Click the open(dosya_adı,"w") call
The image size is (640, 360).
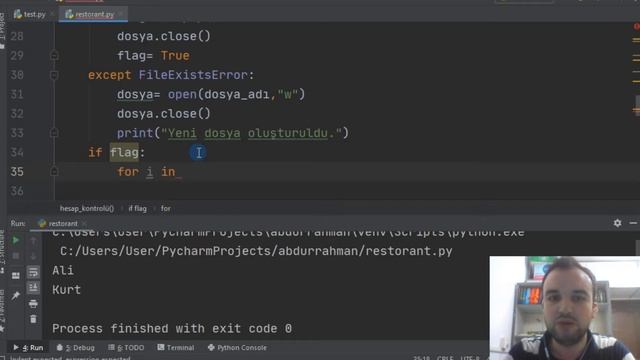point(236,94)
